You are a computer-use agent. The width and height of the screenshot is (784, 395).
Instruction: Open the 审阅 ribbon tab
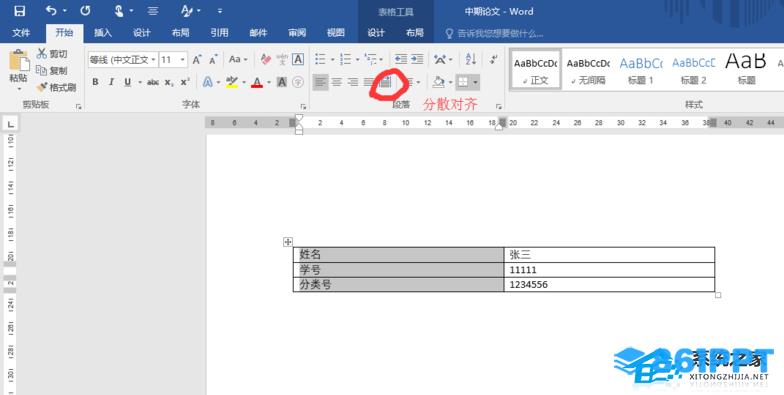coord(297,33)
